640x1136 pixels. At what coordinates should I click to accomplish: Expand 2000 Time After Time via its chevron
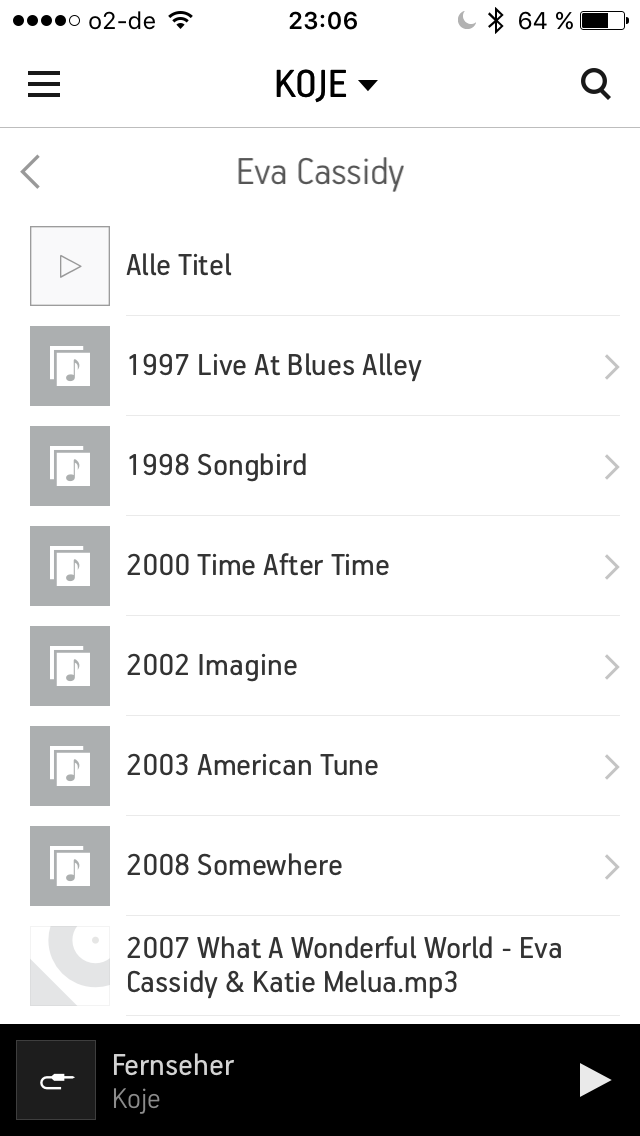coord(611,567)
